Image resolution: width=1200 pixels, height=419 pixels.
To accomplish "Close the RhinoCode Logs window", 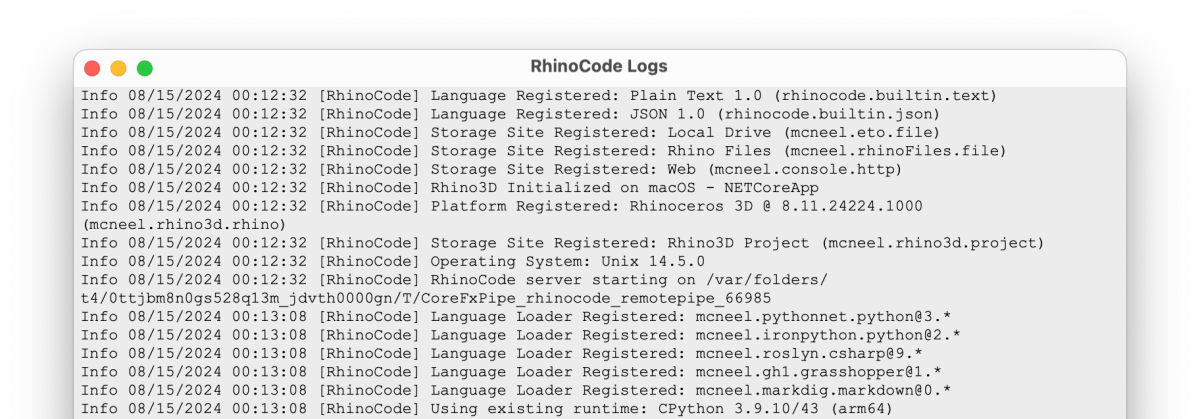I will (92, 68).
